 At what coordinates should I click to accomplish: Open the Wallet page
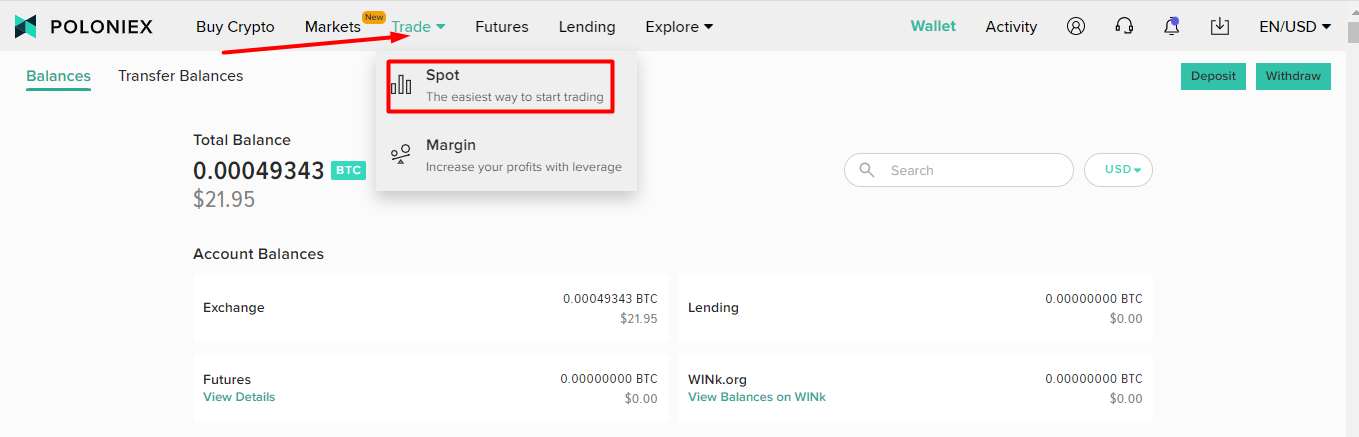click(933, 27)
